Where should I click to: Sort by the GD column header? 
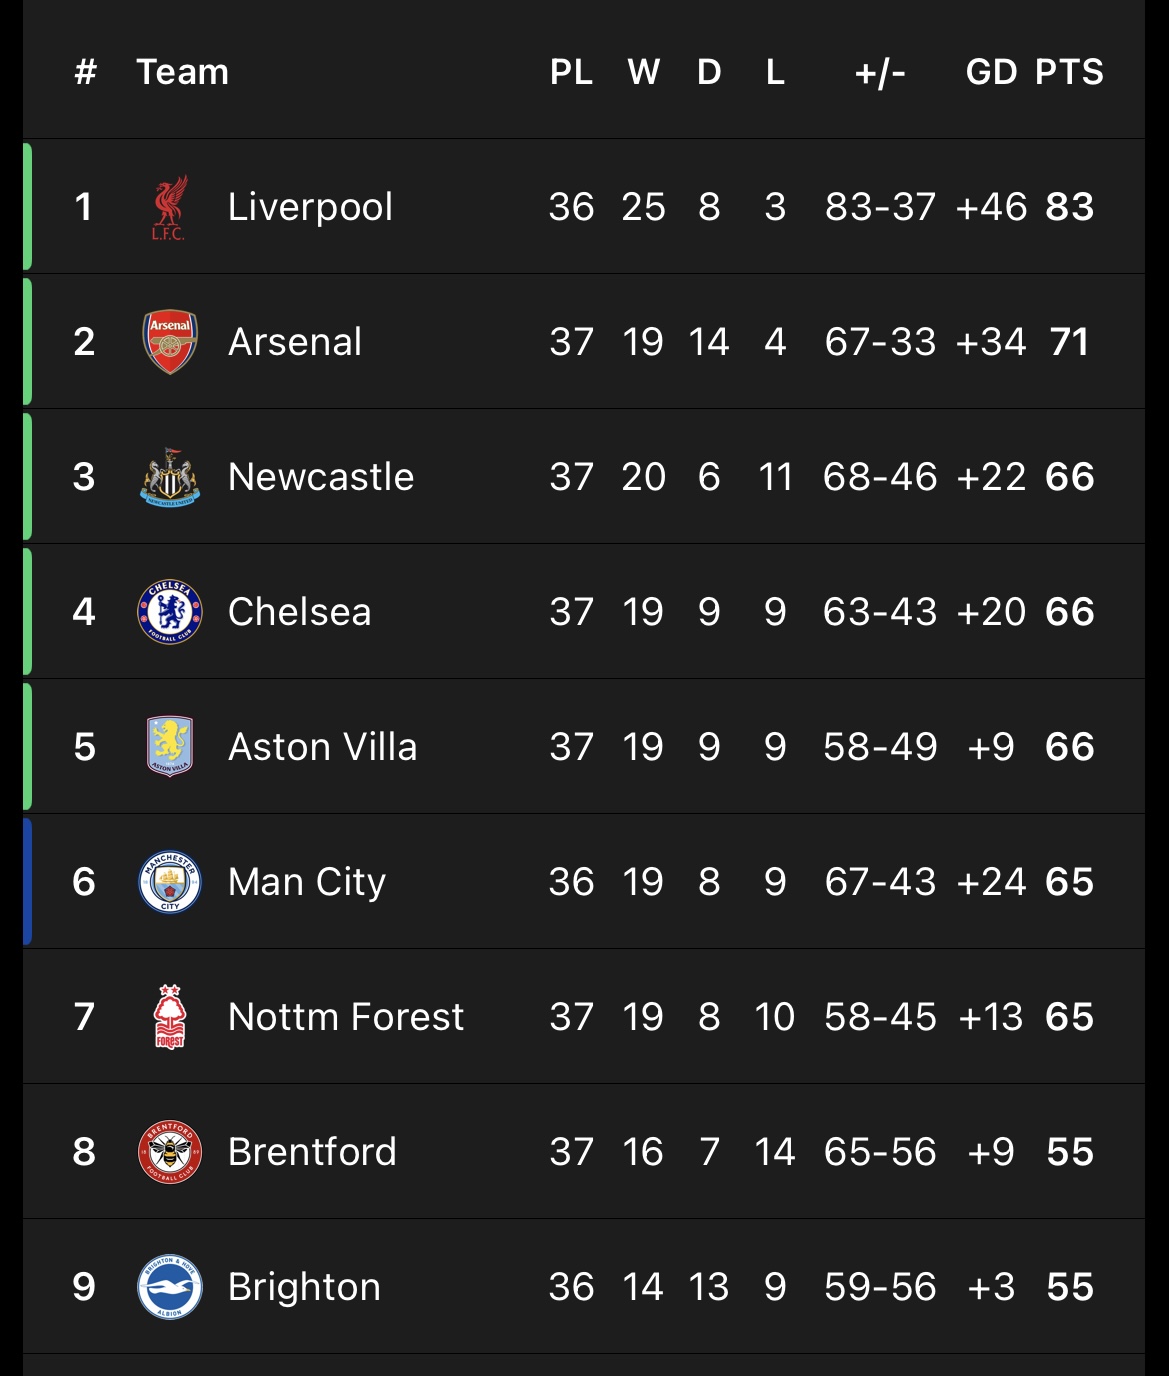pyautogui.click(x=991, y=72)
